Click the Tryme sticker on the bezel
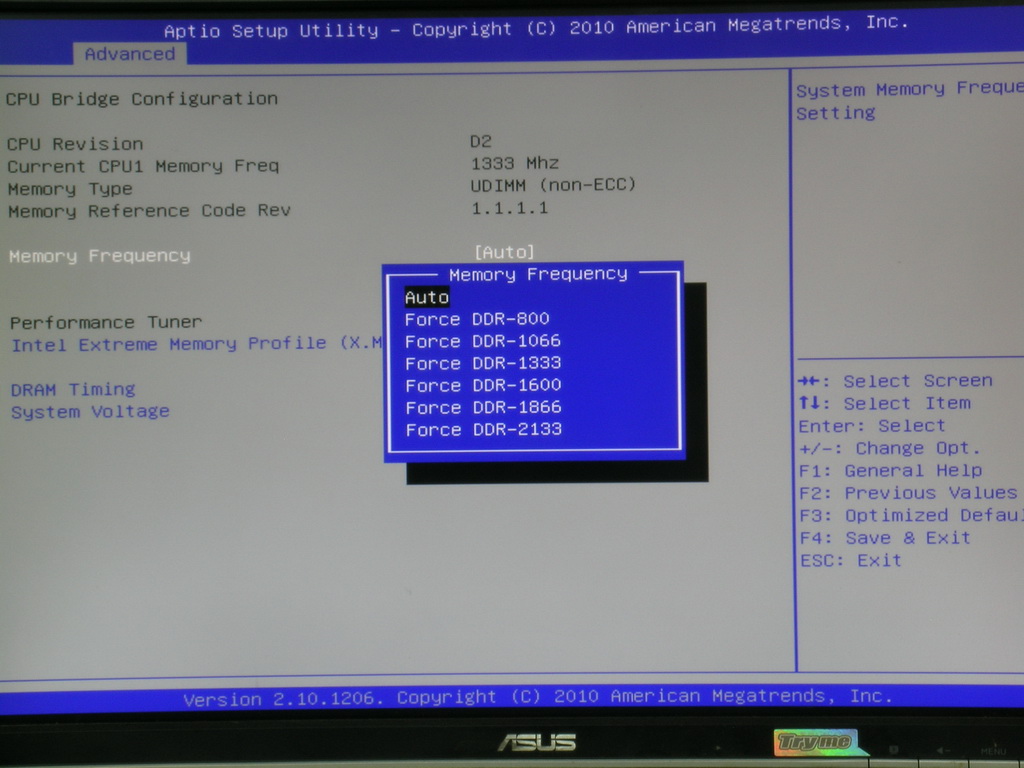The width and height of the screenshot is (1024, 768). [815, 742]
